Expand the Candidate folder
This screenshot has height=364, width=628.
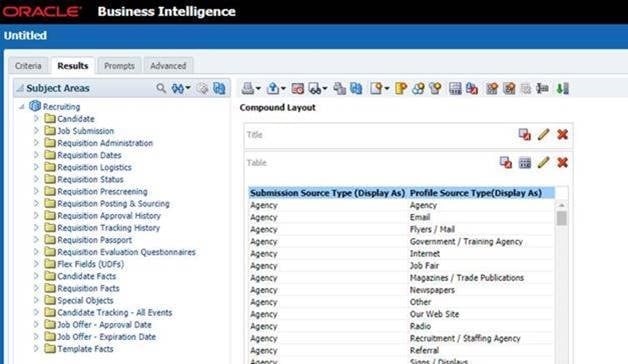(36, 119)
